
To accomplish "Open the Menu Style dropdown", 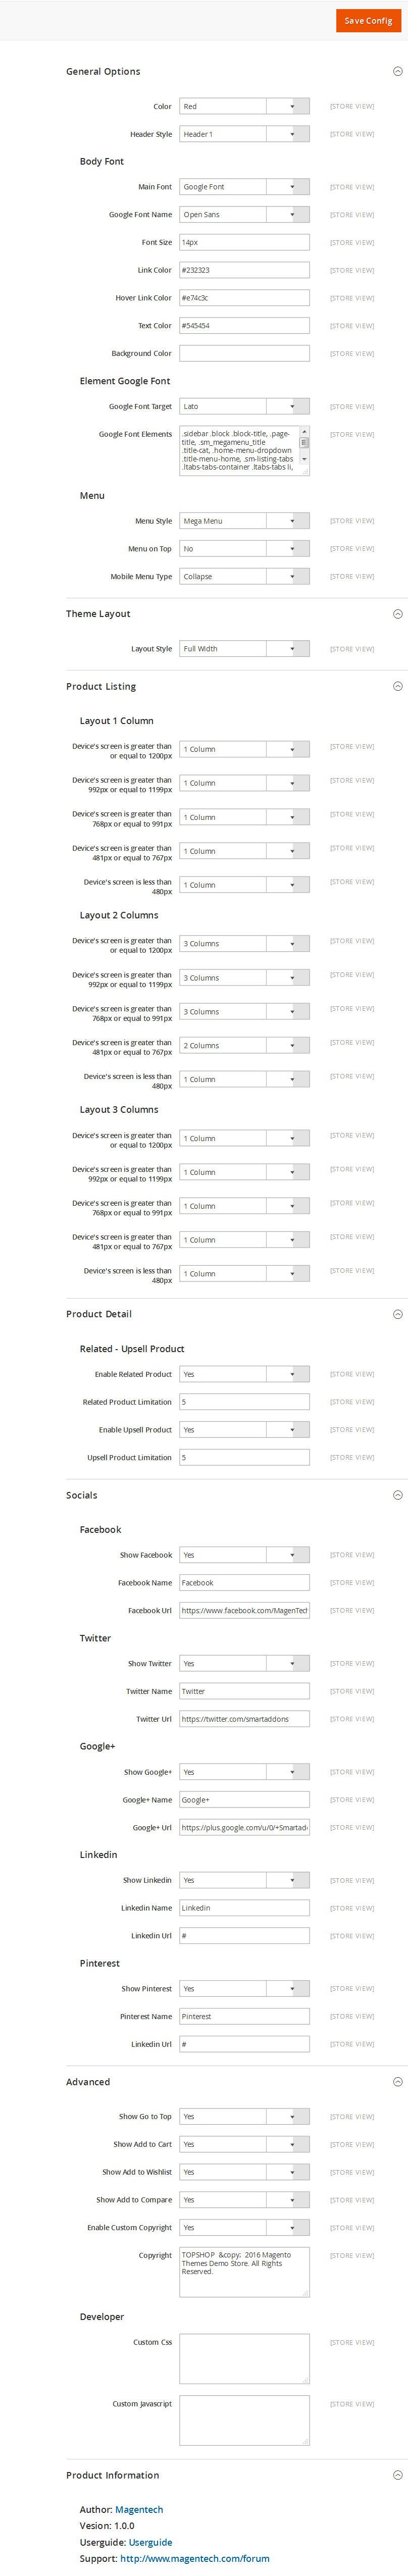I will point(244,521).
